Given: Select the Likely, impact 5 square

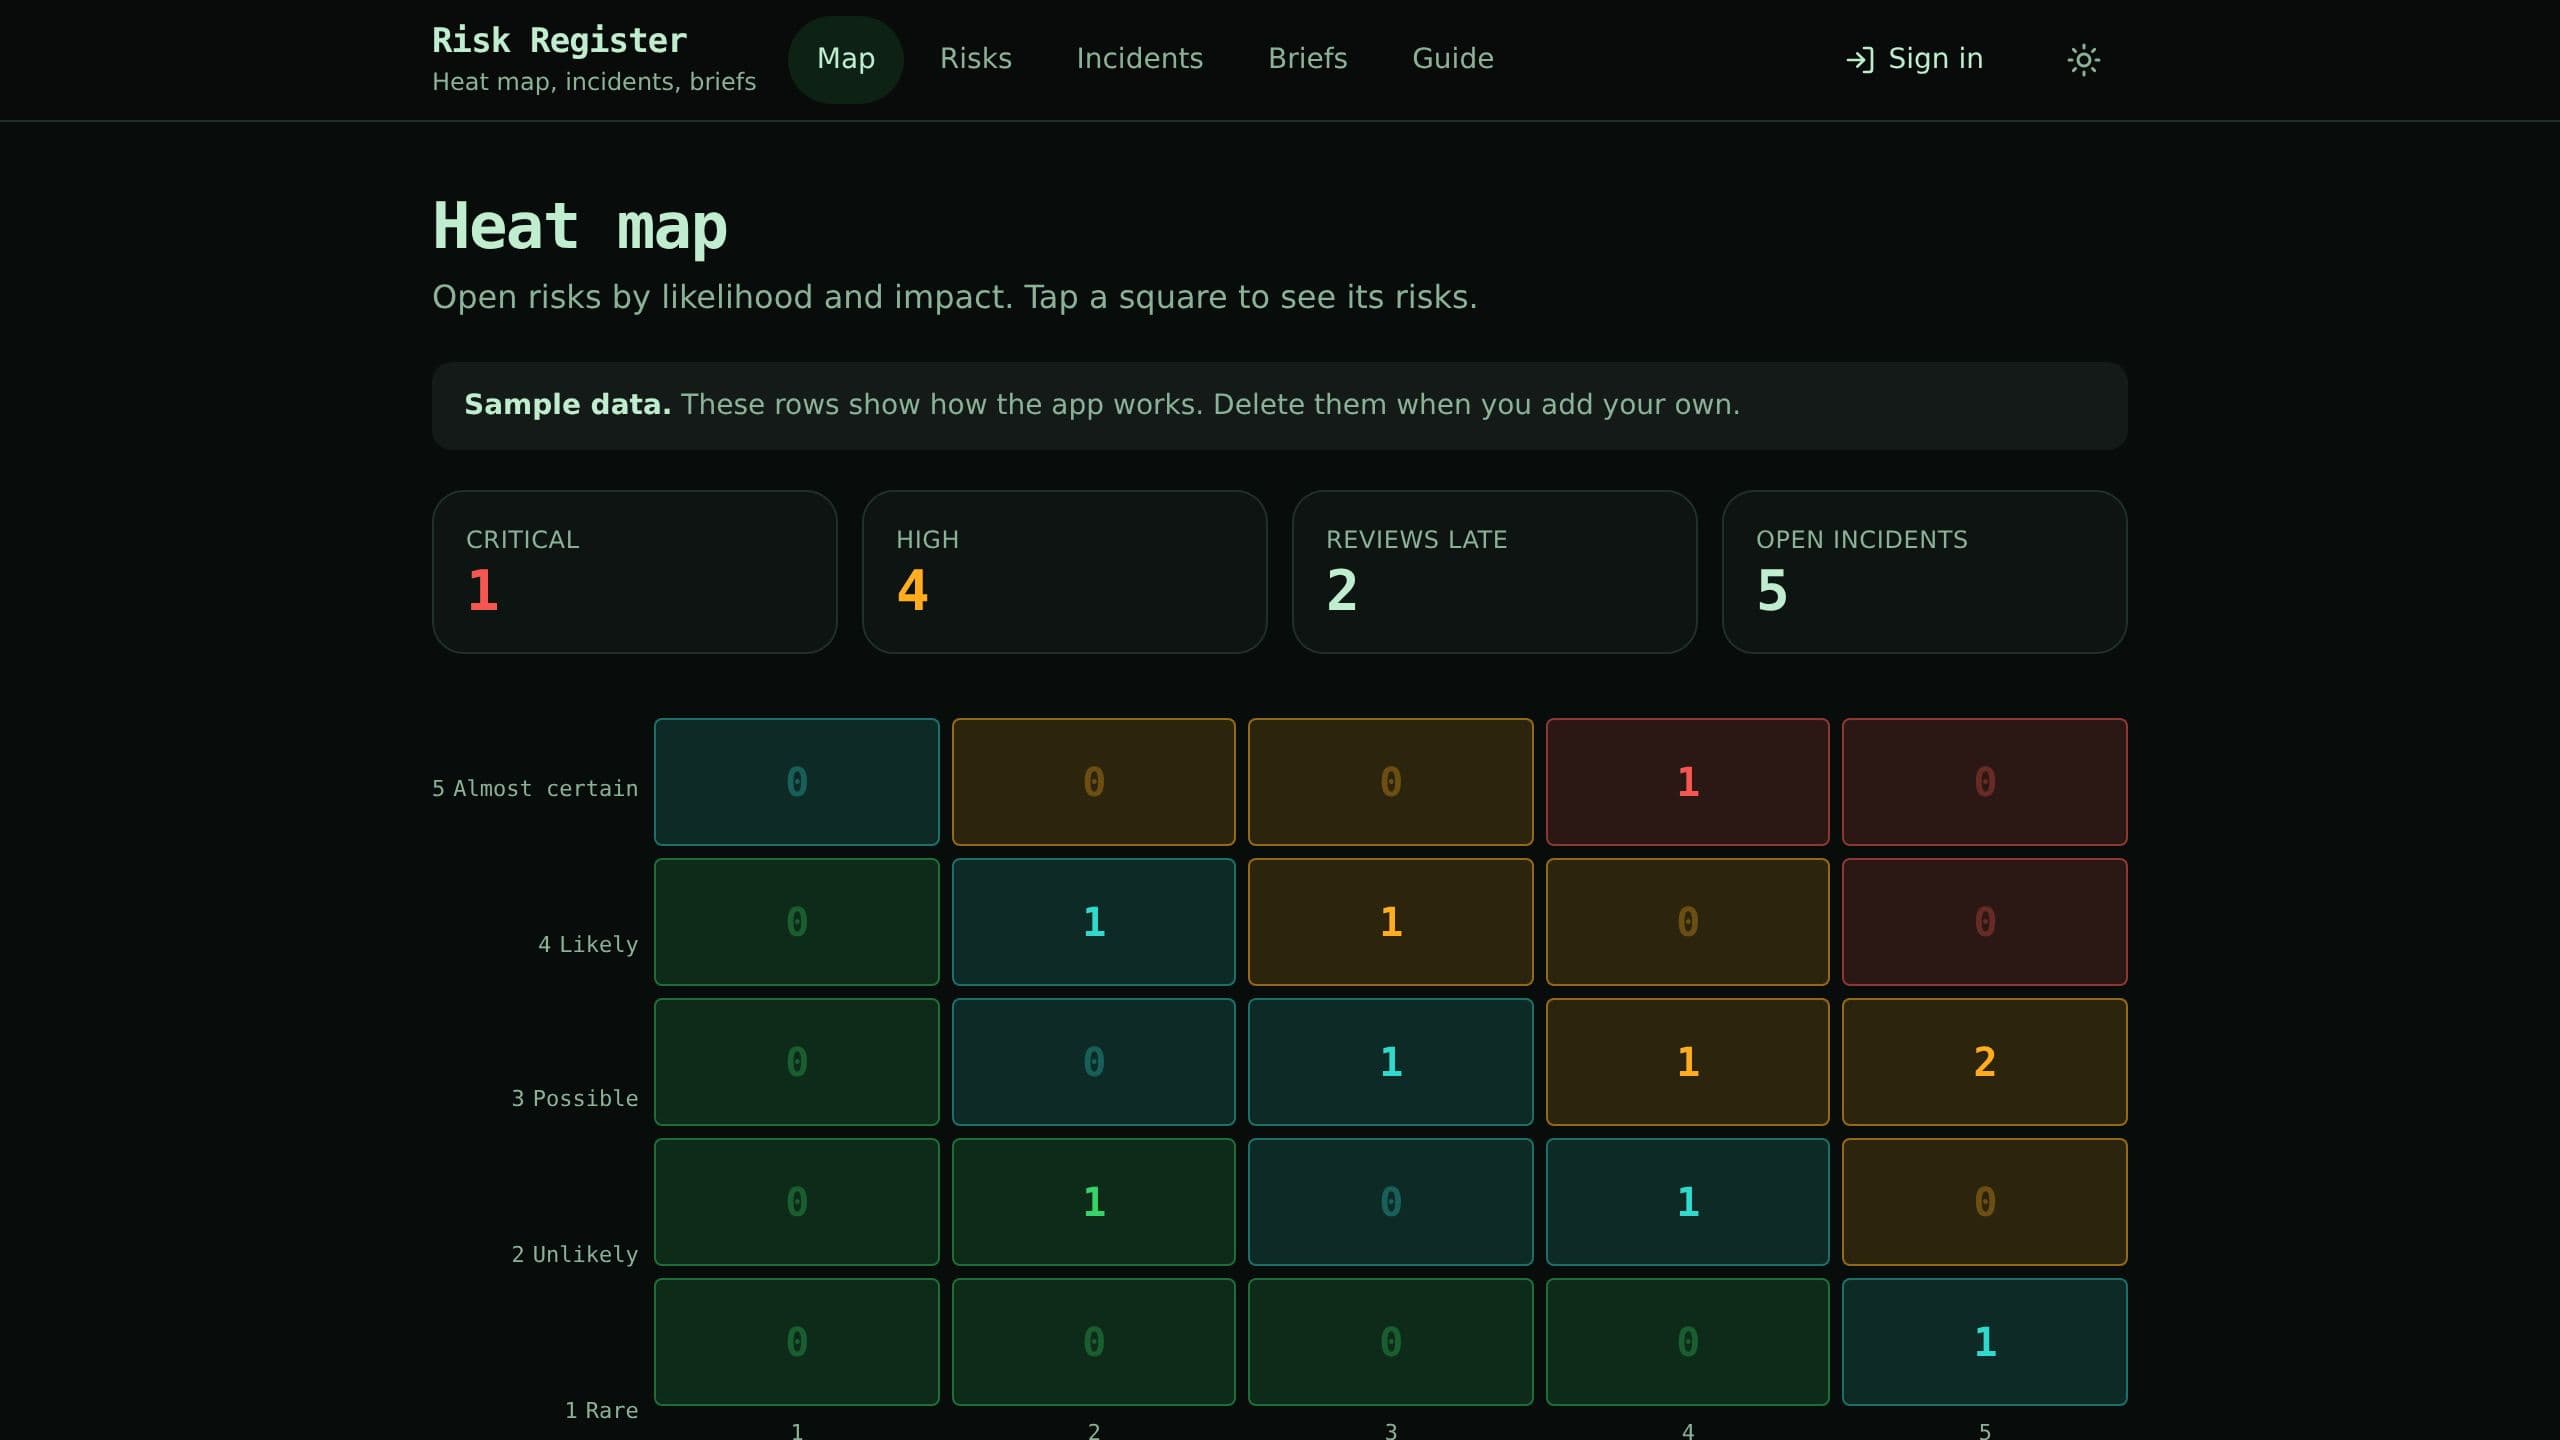Looking at the screenshot, I should pos(1984,922).
